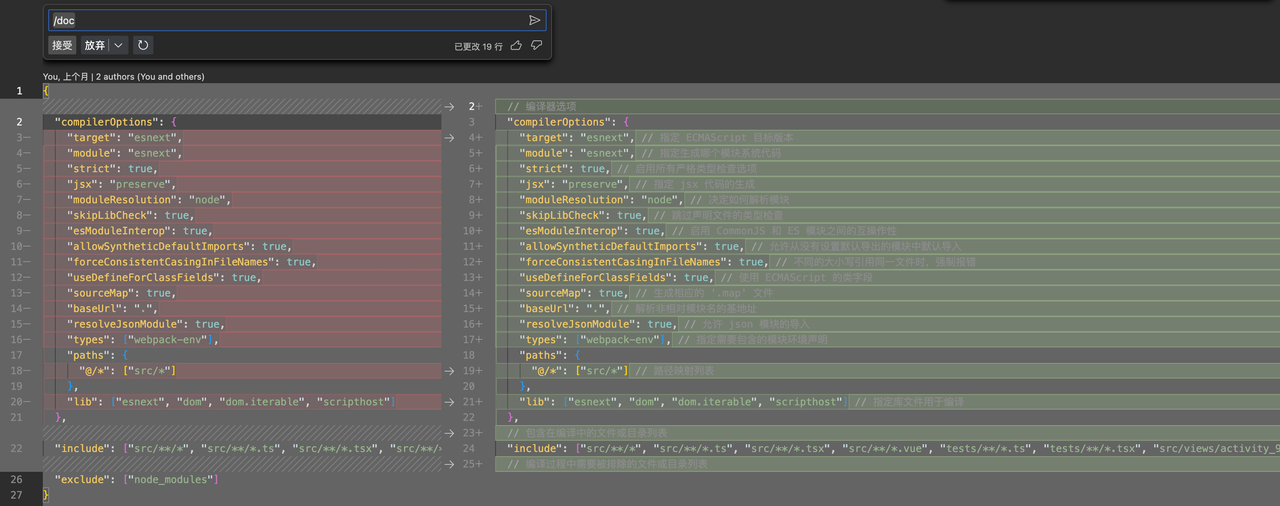Click line 26 "exclude": ["node_modules"]
The width and height of the screenshot is (1280, 506).
(136, 480)
